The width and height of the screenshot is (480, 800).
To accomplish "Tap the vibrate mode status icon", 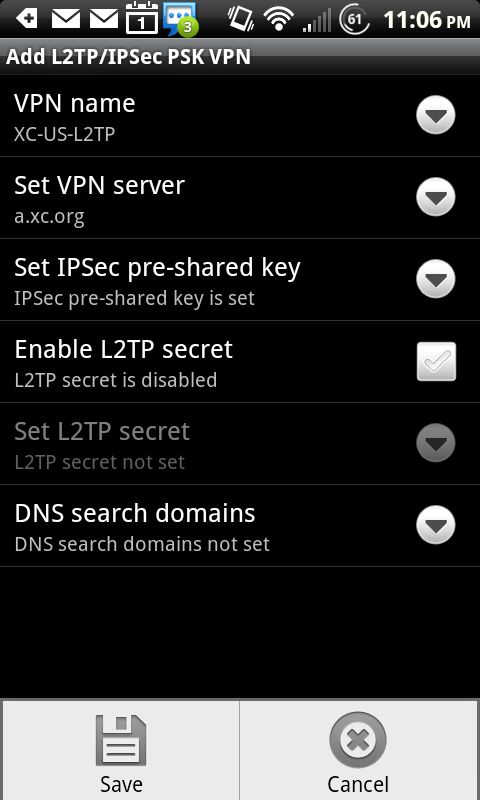I will [241, 18].
